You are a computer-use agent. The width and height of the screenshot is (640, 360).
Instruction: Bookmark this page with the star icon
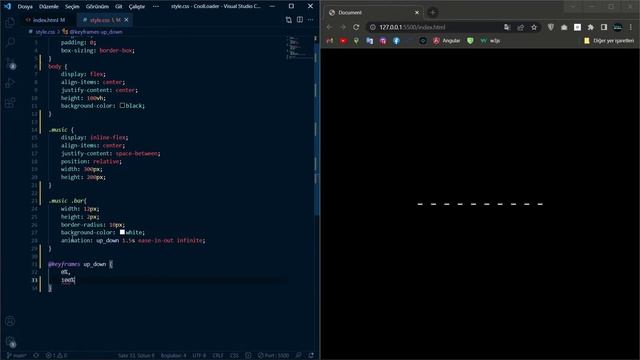coord(534,27)
